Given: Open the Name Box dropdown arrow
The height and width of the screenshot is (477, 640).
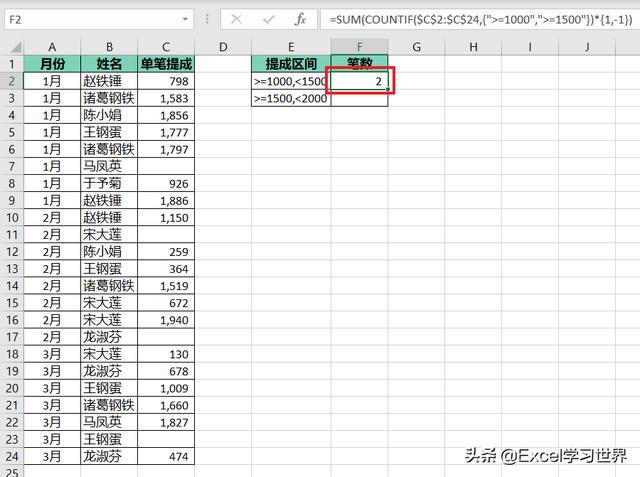Looking at the screenshot, I should click(x=185, y=19).
